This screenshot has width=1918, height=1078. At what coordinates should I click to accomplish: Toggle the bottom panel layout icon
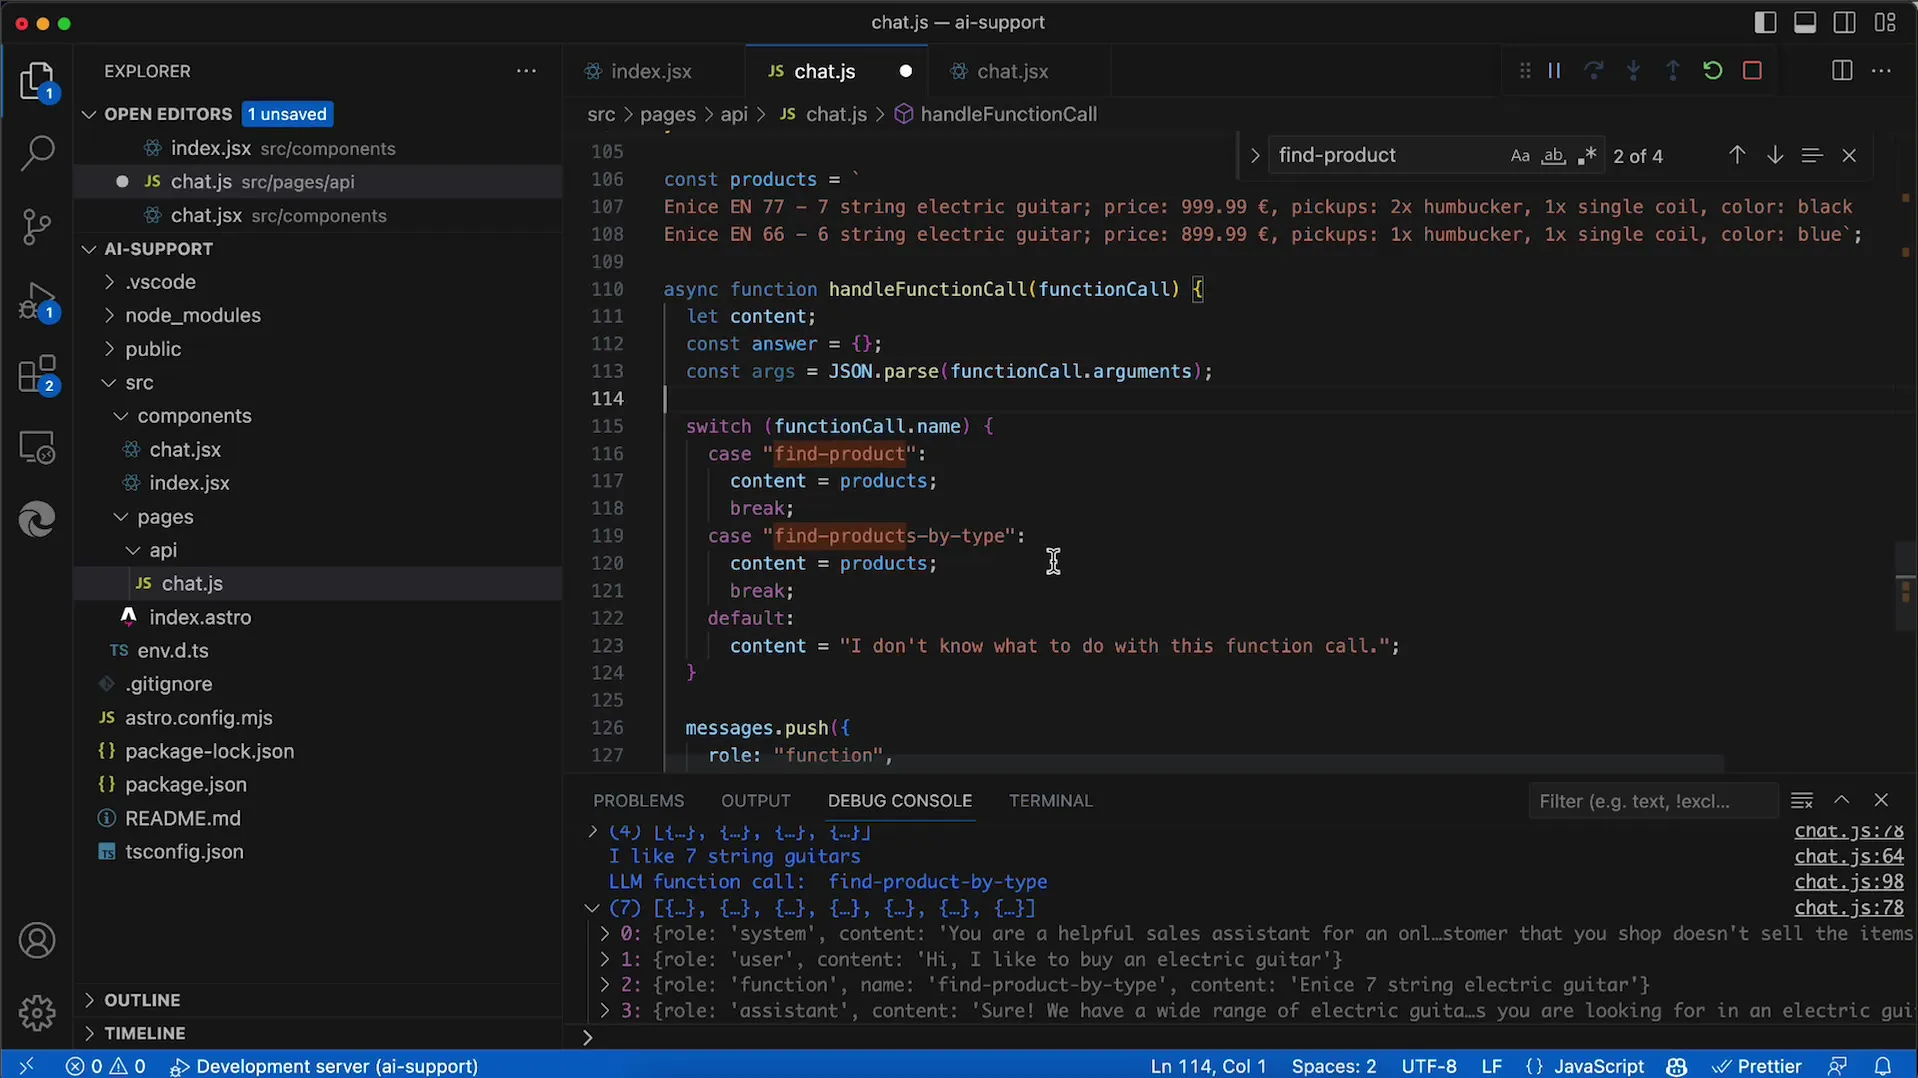pos(1805,22)
